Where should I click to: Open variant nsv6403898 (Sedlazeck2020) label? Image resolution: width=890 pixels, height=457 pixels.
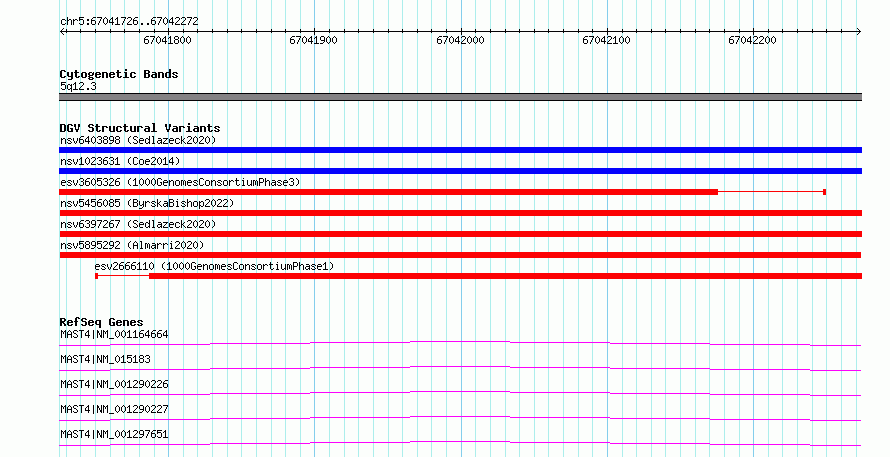point(138,140)
